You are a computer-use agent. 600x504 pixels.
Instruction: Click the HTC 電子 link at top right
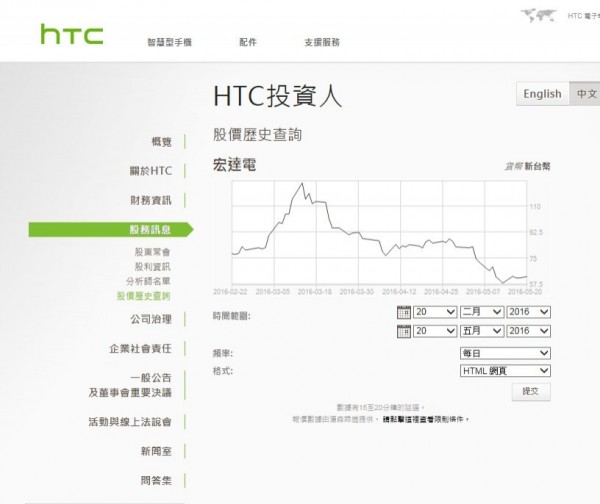click(583, 16)
